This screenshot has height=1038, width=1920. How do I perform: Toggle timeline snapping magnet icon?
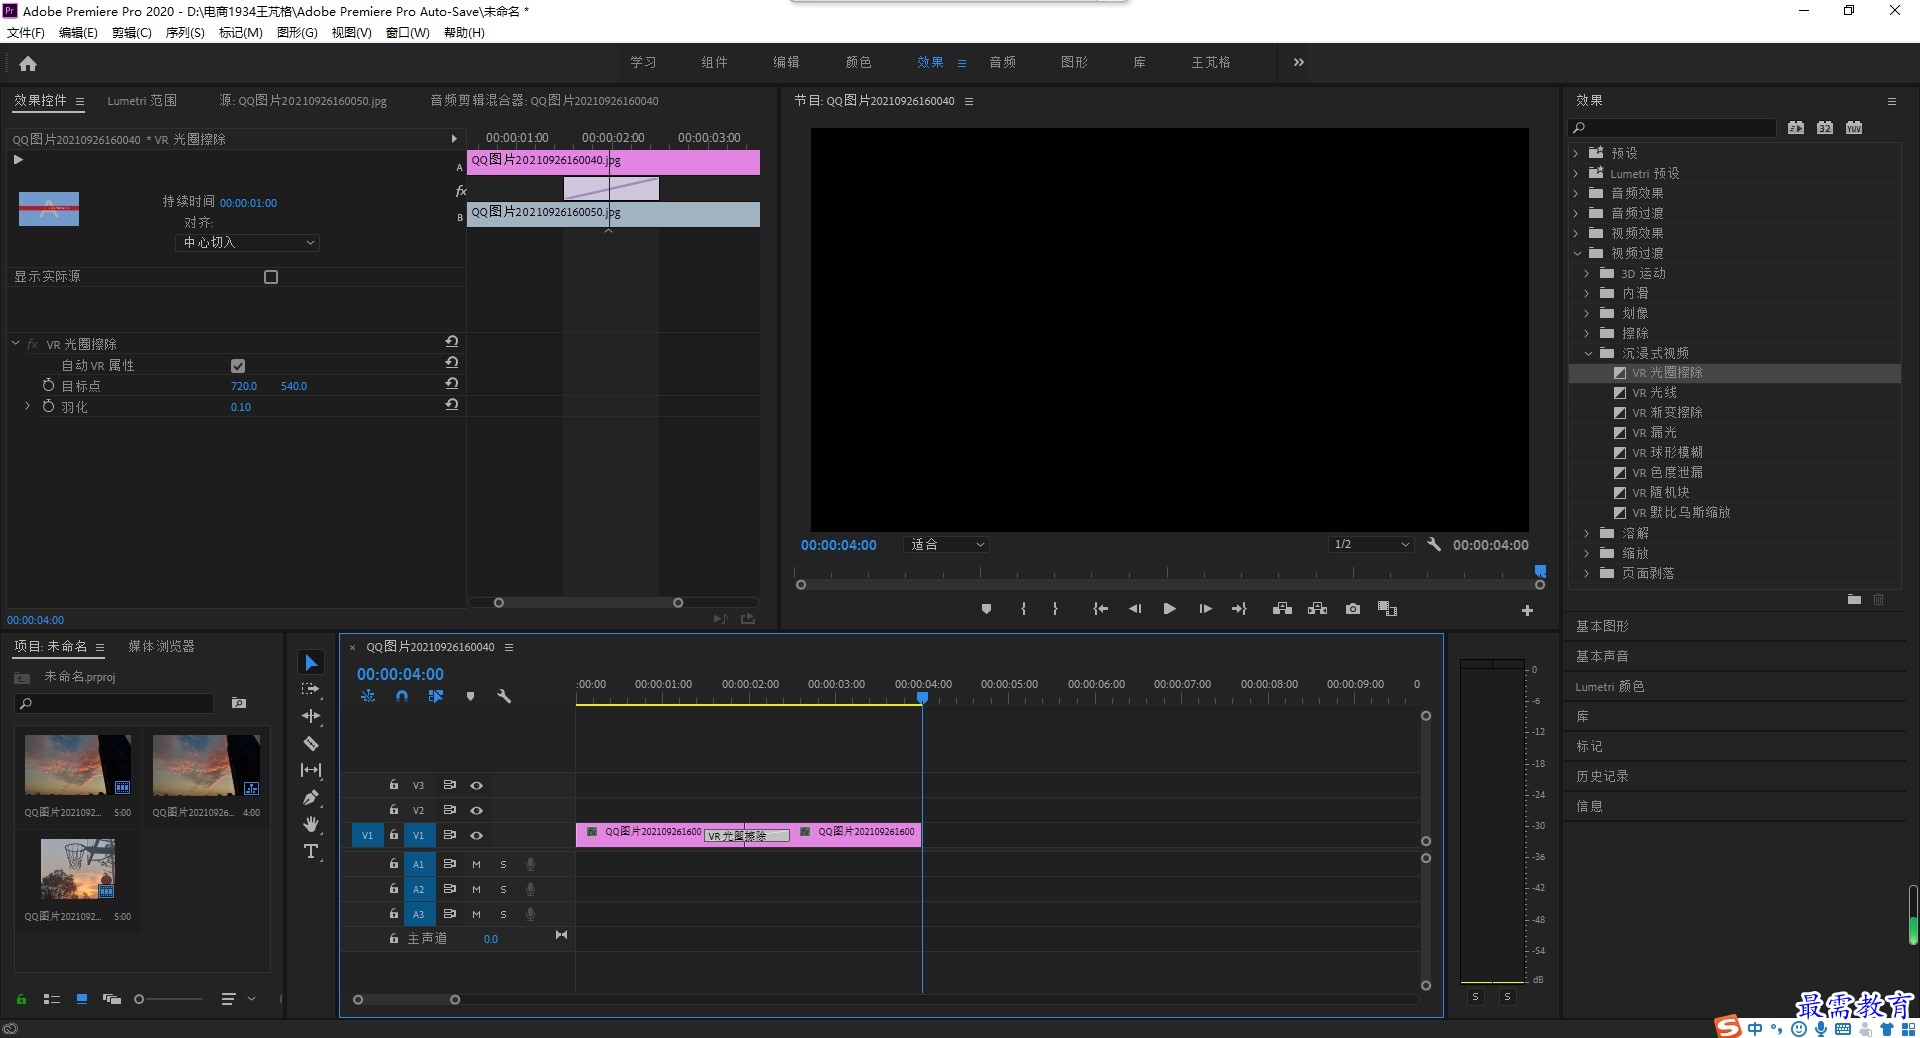point(402,696)
